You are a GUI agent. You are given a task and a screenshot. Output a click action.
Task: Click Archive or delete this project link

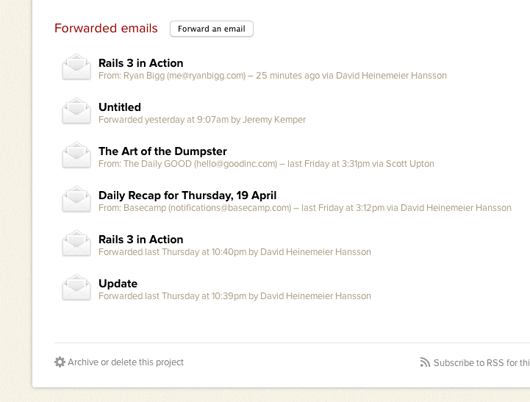point(125,362)
